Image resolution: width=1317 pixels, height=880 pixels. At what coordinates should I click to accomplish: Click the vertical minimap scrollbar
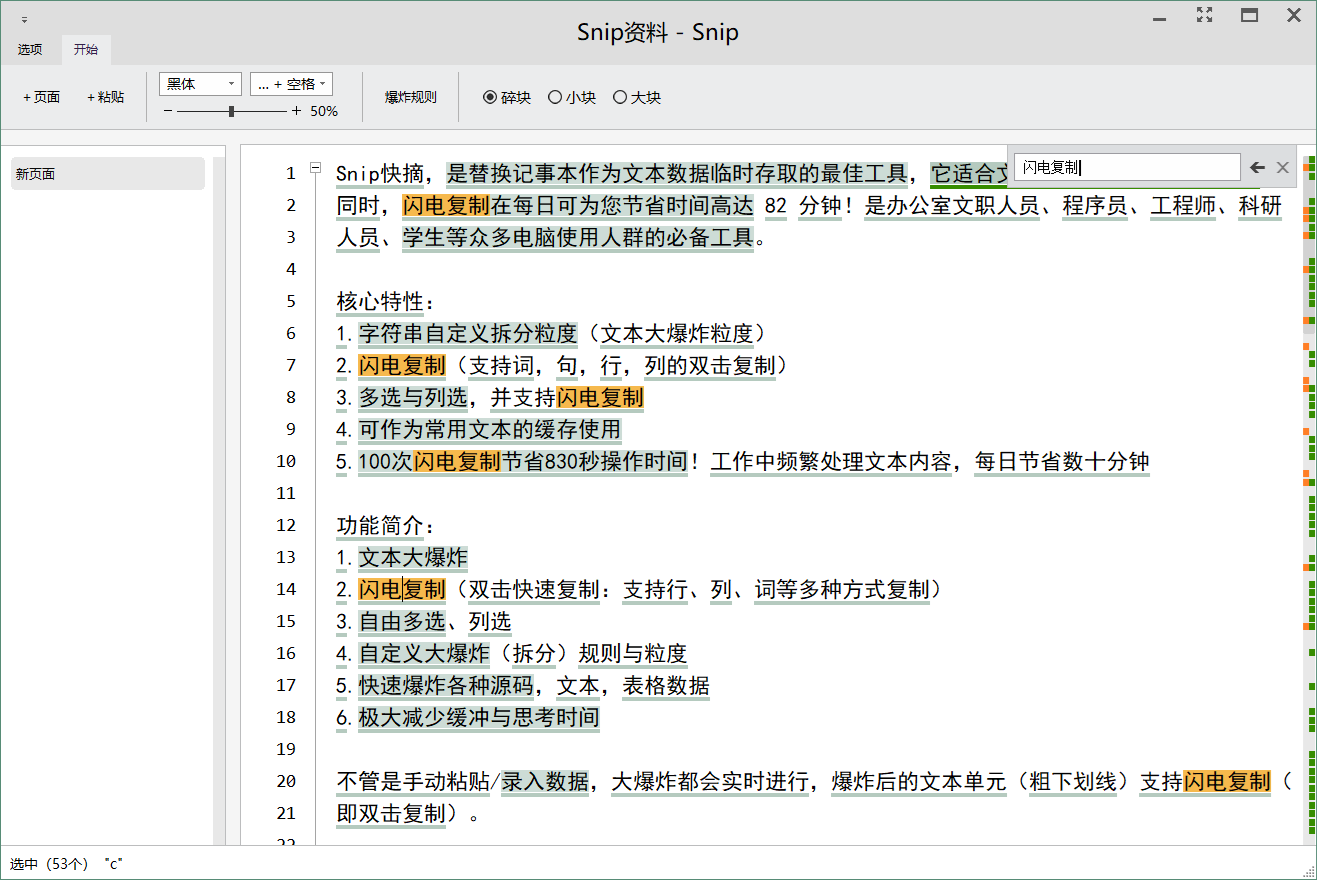(1309, 493)
